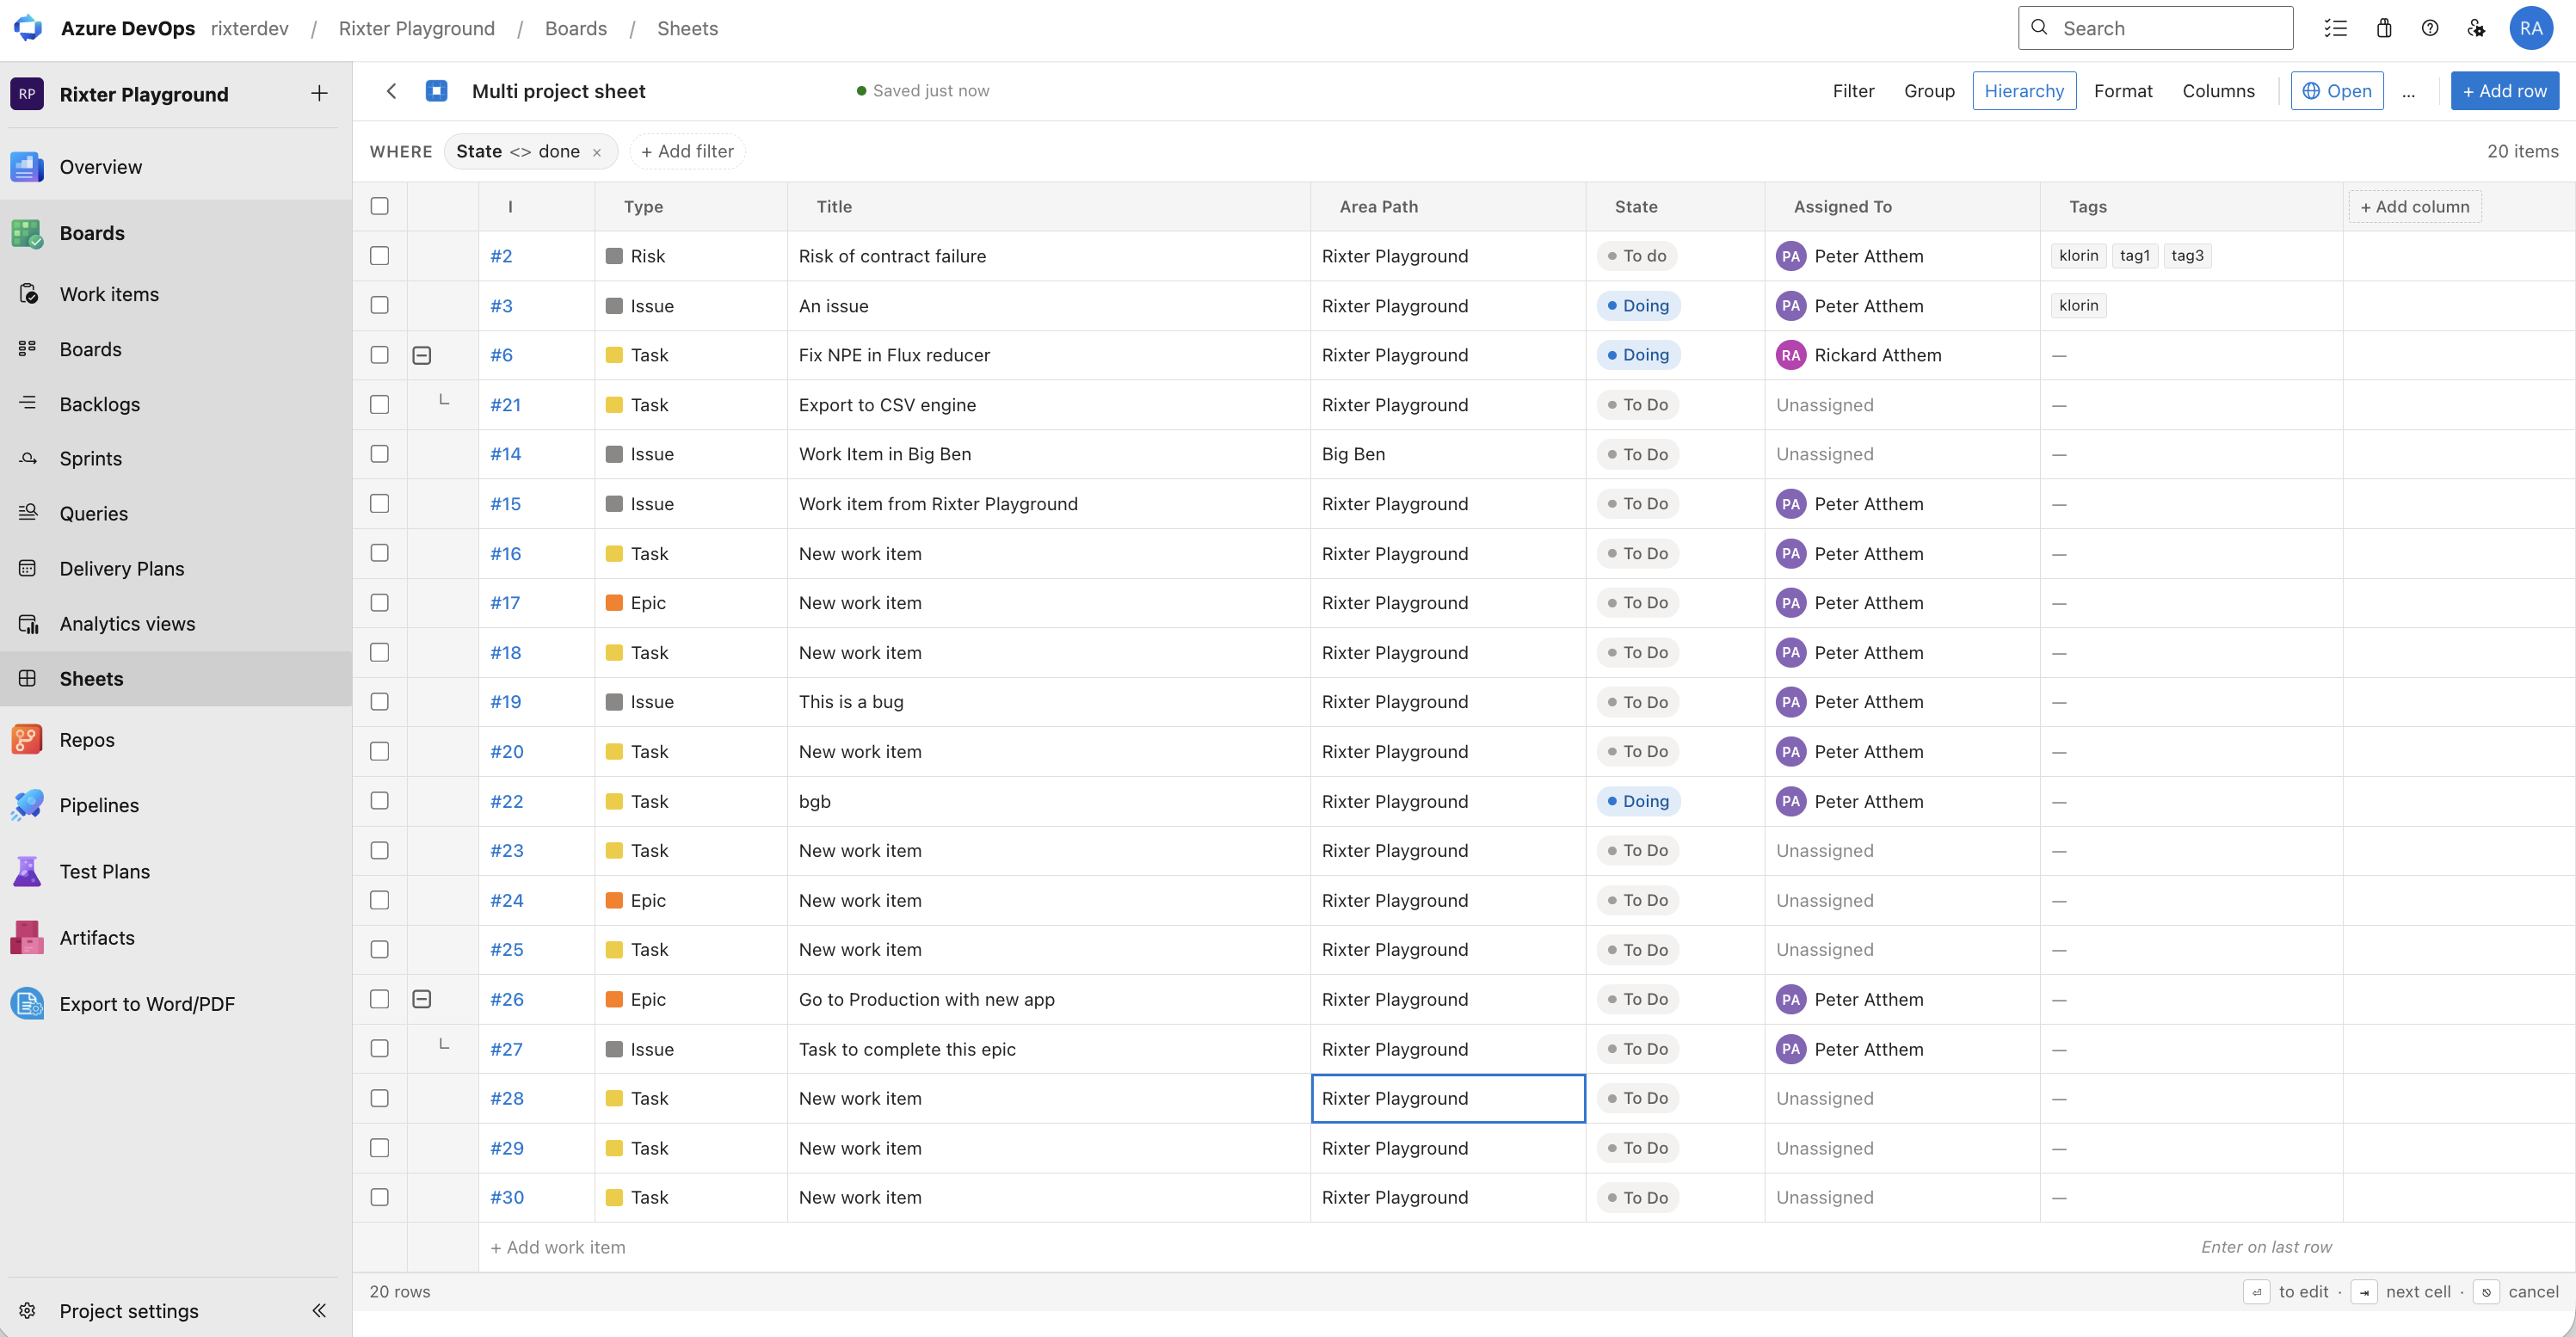Collapse the sidebar with double chevron icon

(319, 1310)
